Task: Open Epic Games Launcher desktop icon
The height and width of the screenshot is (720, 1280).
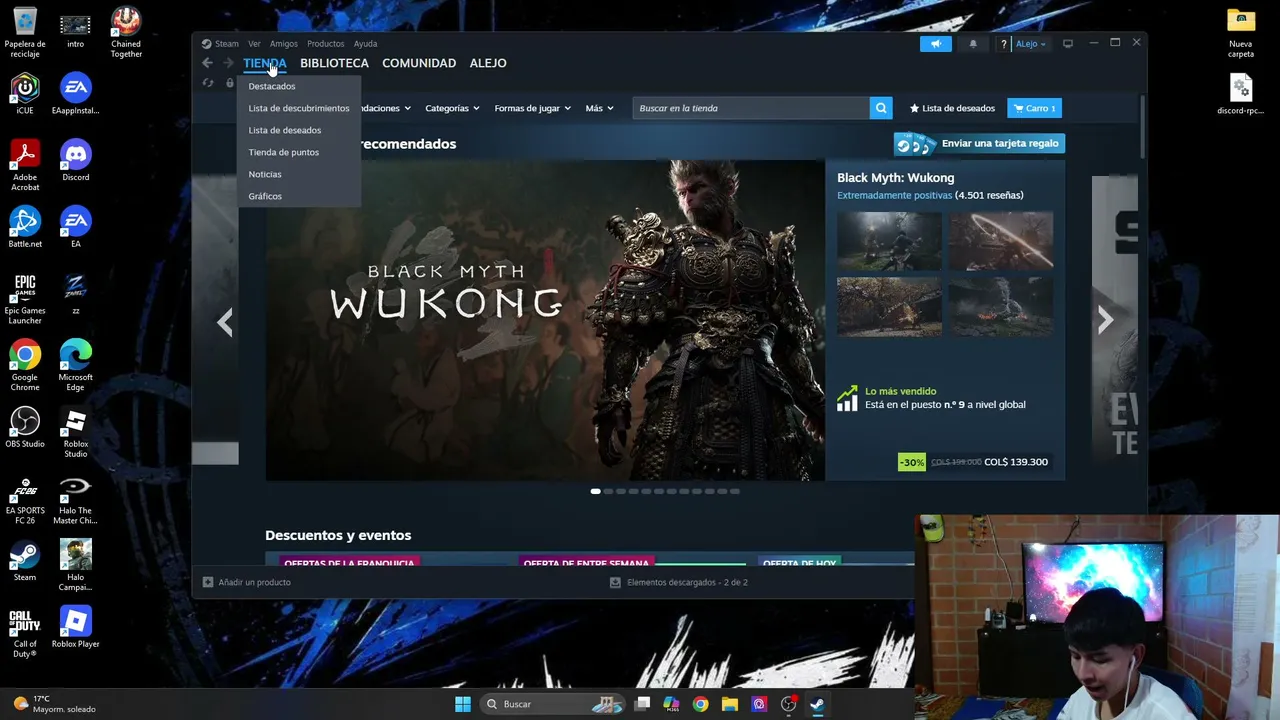Action: click(x=25, y=299)
